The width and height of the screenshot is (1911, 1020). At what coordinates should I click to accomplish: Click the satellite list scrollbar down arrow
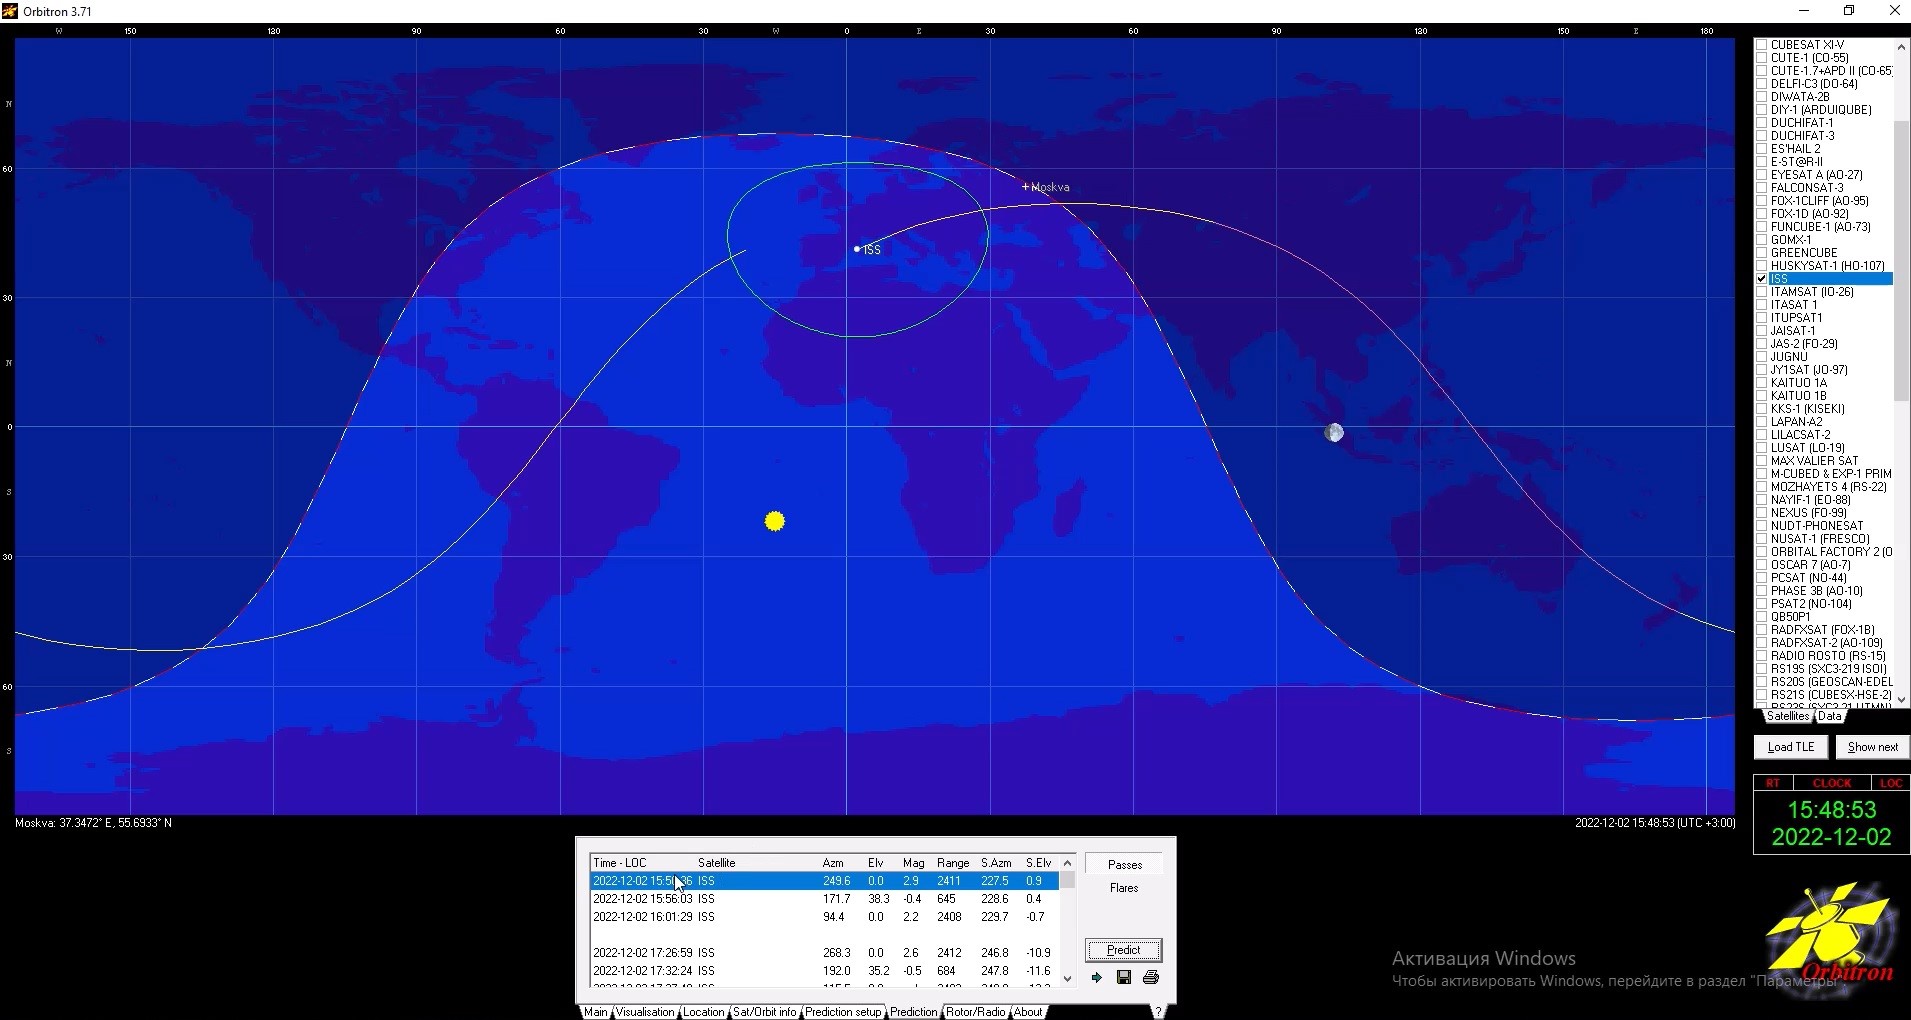[x=1899, y=699]
